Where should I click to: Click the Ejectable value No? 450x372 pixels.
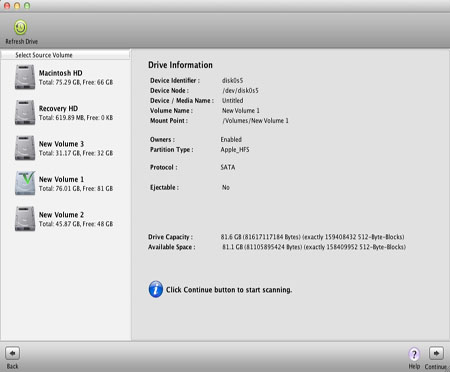point(226,187)
